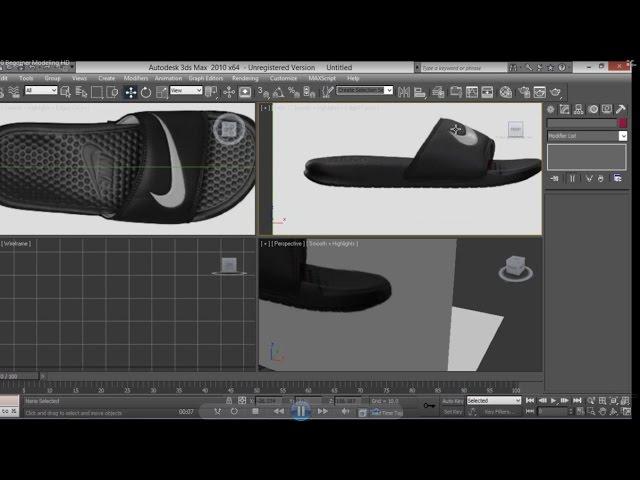Open the Customize menu
This screenshot has width=640, height=480.
click(x=283, y=78)
